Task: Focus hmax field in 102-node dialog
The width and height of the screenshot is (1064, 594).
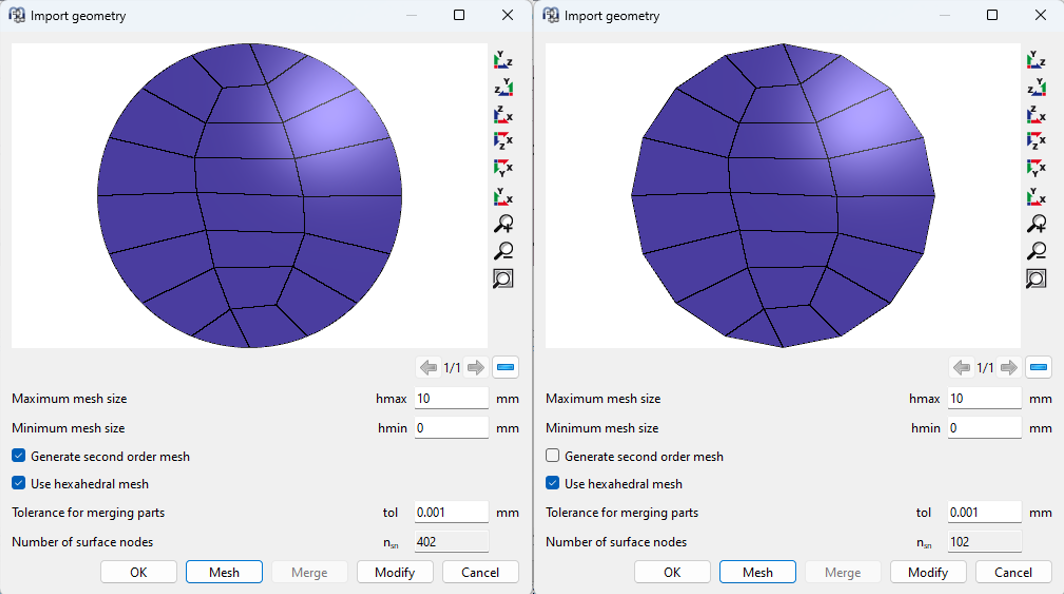Action: 985,398
